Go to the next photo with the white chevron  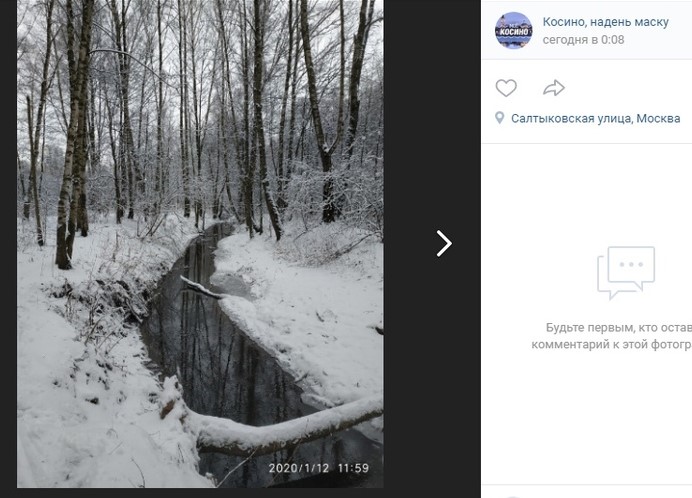coord(444,243)
